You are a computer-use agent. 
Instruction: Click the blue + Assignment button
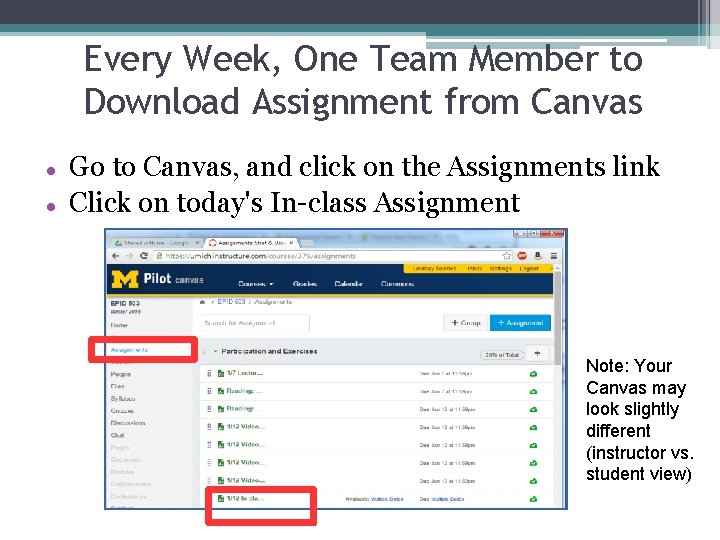(520, 323)
